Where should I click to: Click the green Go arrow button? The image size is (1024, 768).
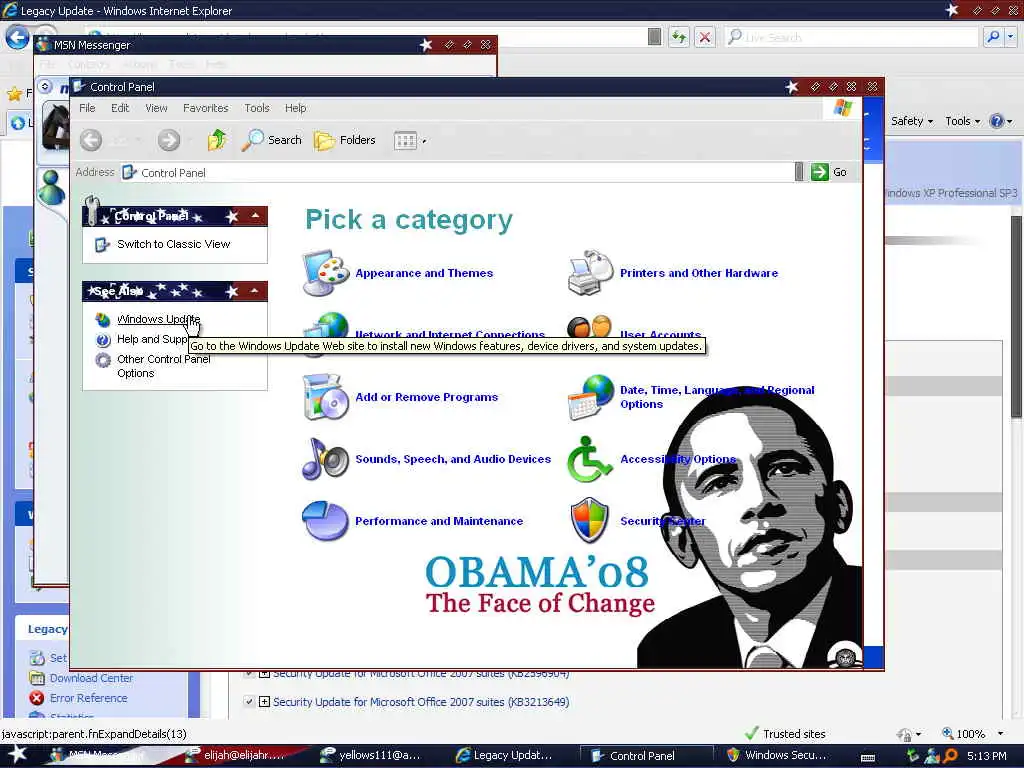click(x=820, y=172)
